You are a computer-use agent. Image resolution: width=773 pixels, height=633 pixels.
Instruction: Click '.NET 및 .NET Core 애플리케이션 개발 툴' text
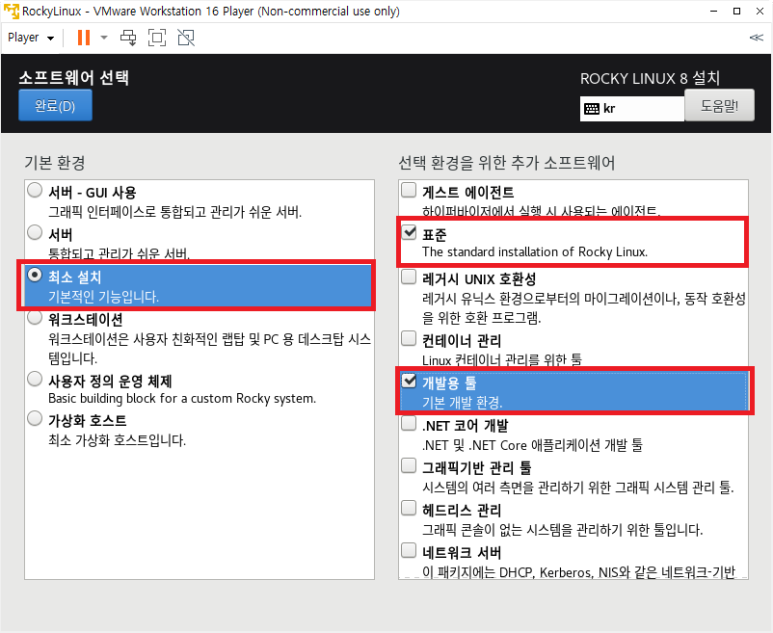[x=532, y=445]
